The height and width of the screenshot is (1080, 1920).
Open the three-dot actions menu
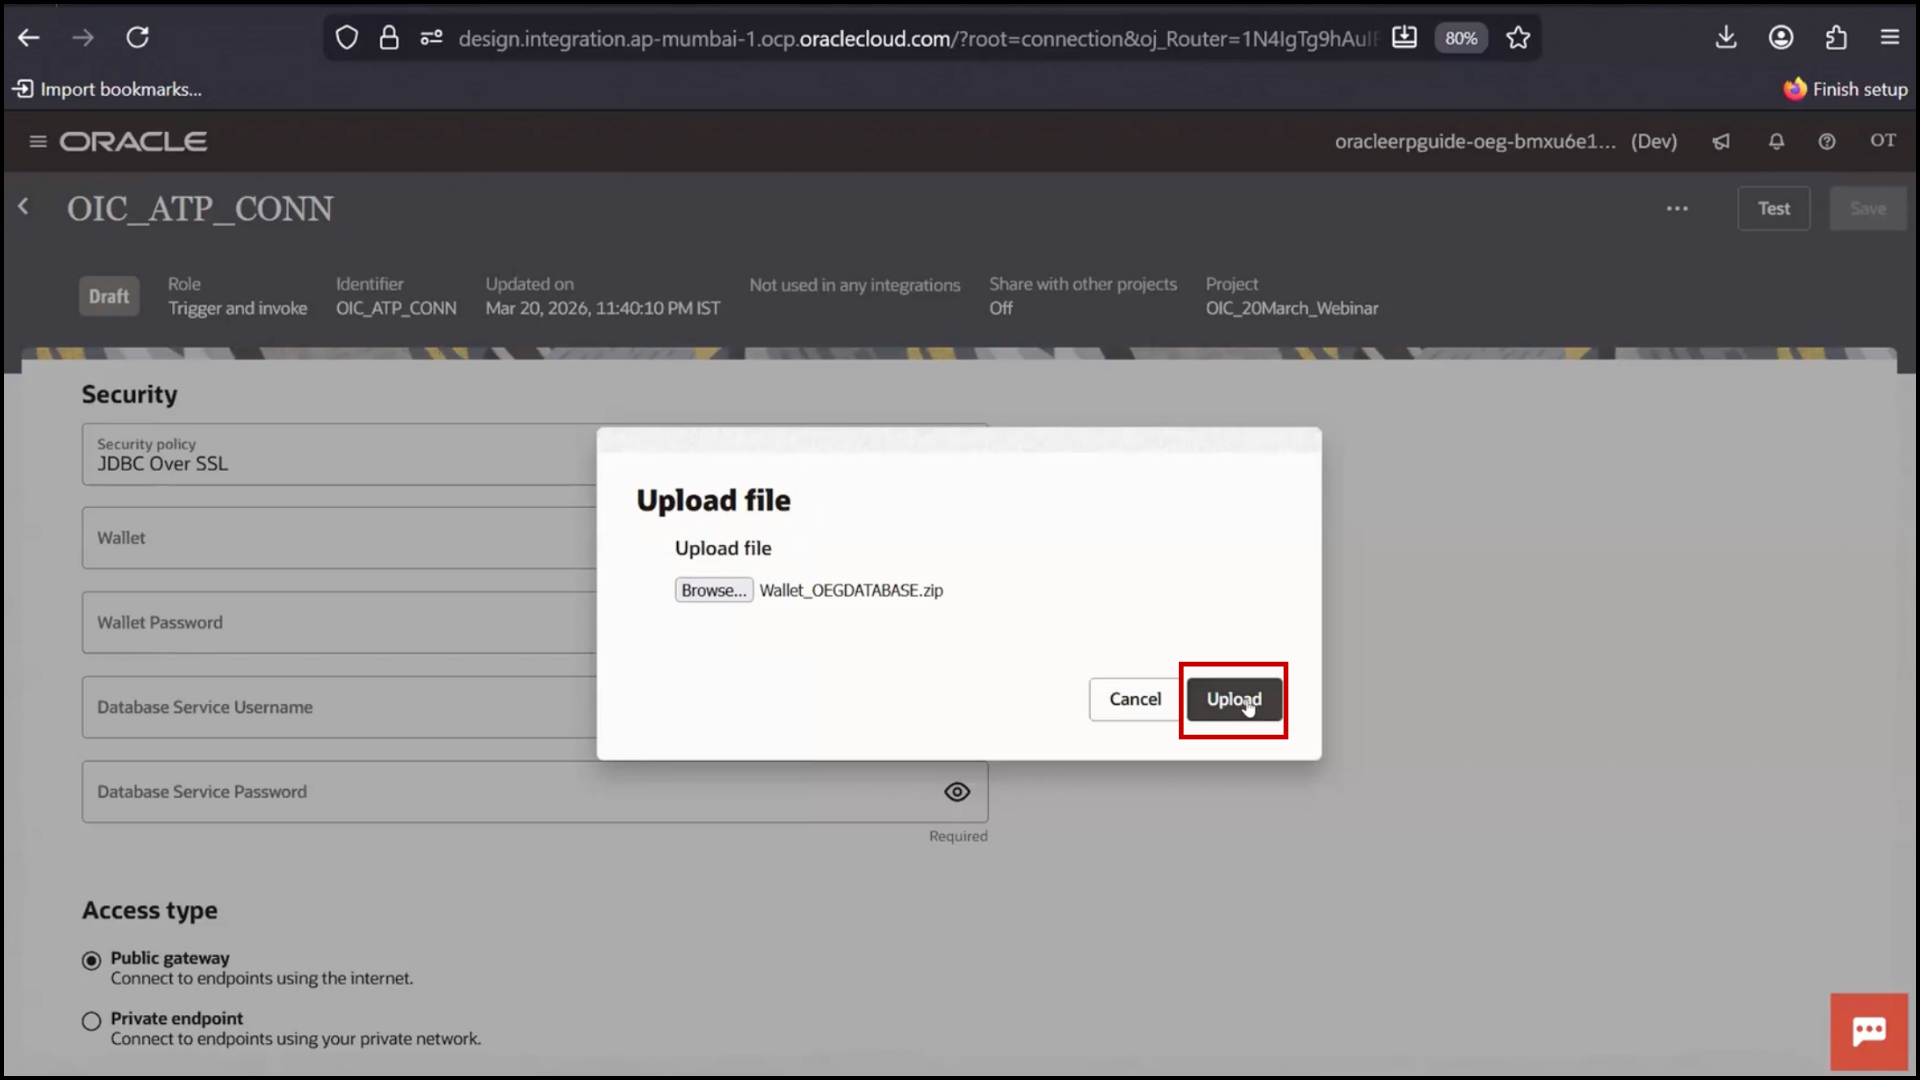(x=1677, y=208)
